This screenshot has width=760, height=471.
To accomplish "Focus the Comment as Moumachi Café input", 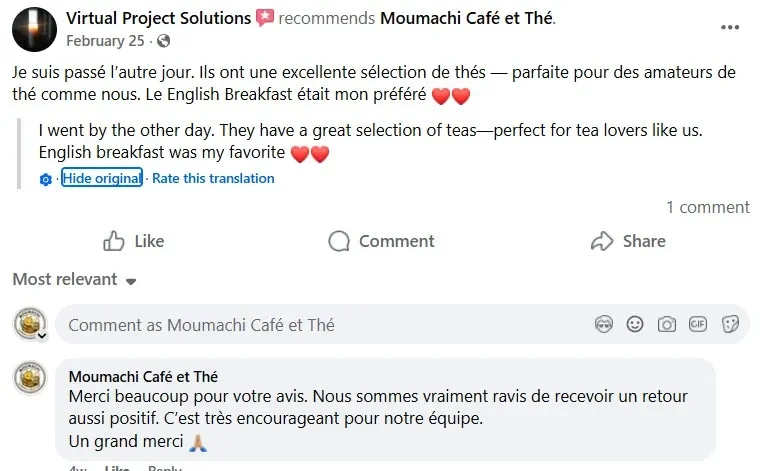I will (320, 325).
